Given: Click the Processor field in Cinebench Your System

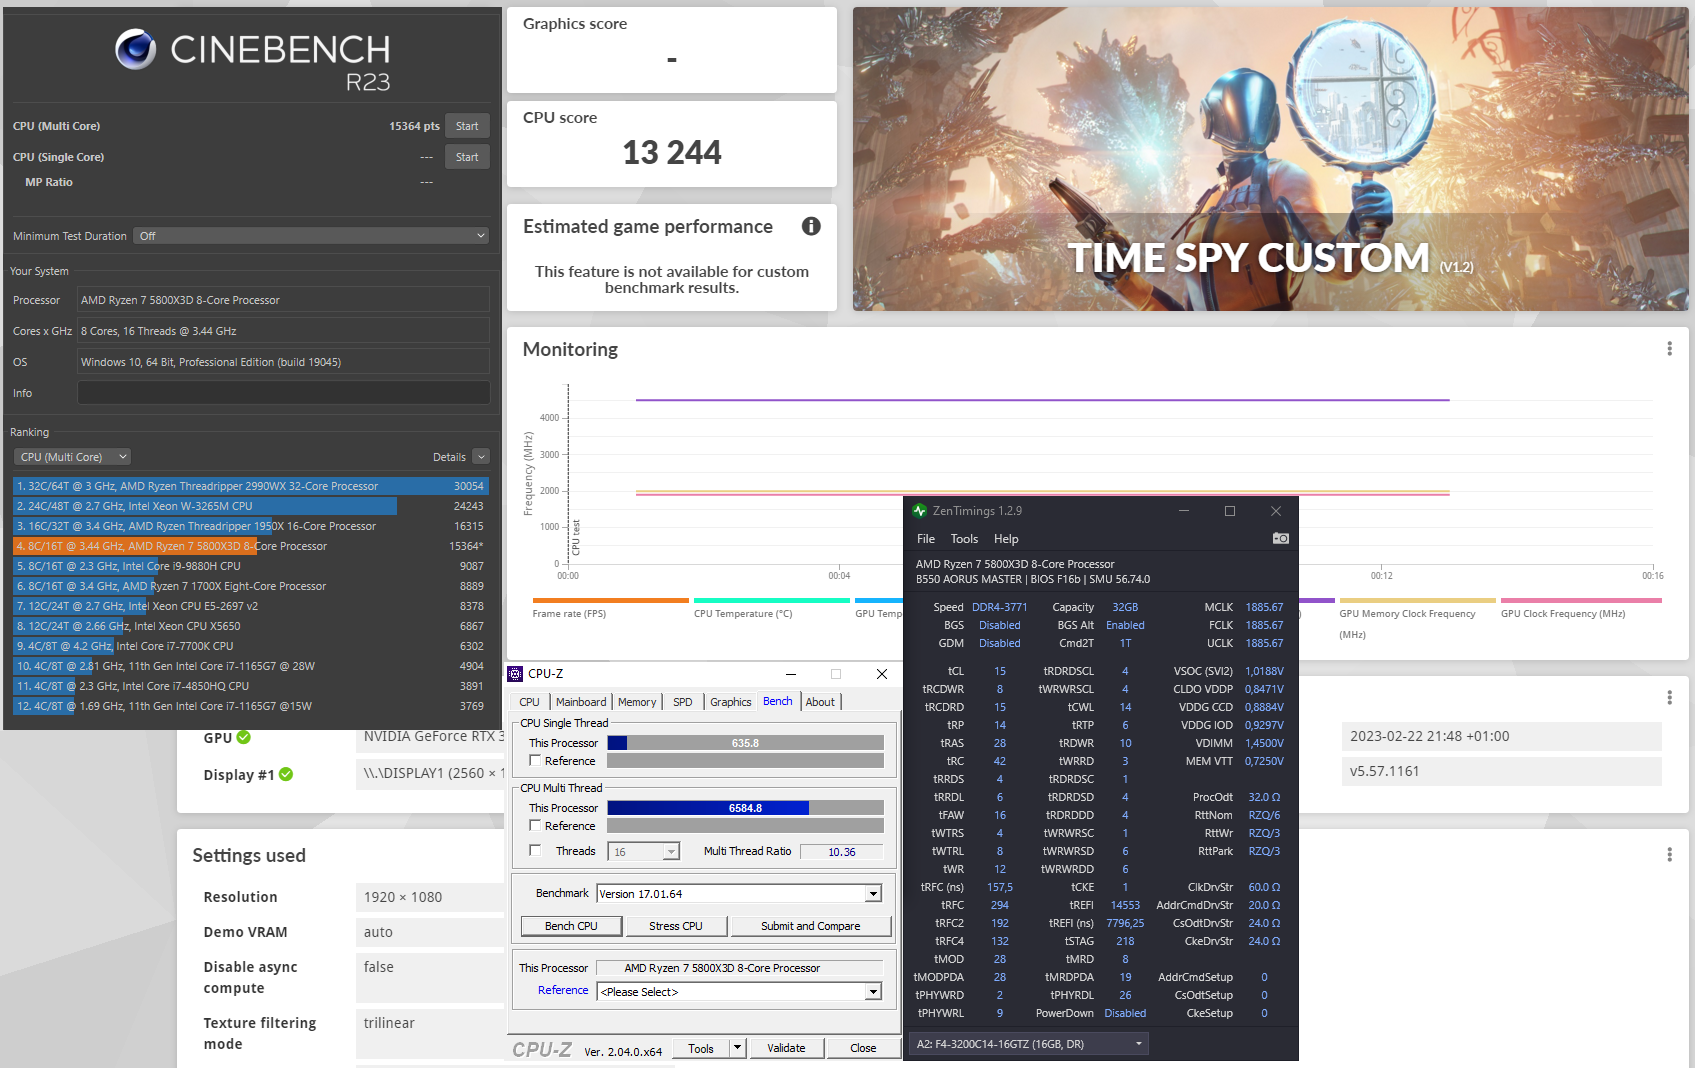Looking at the screenshot, I should click(x=284, y=300).
